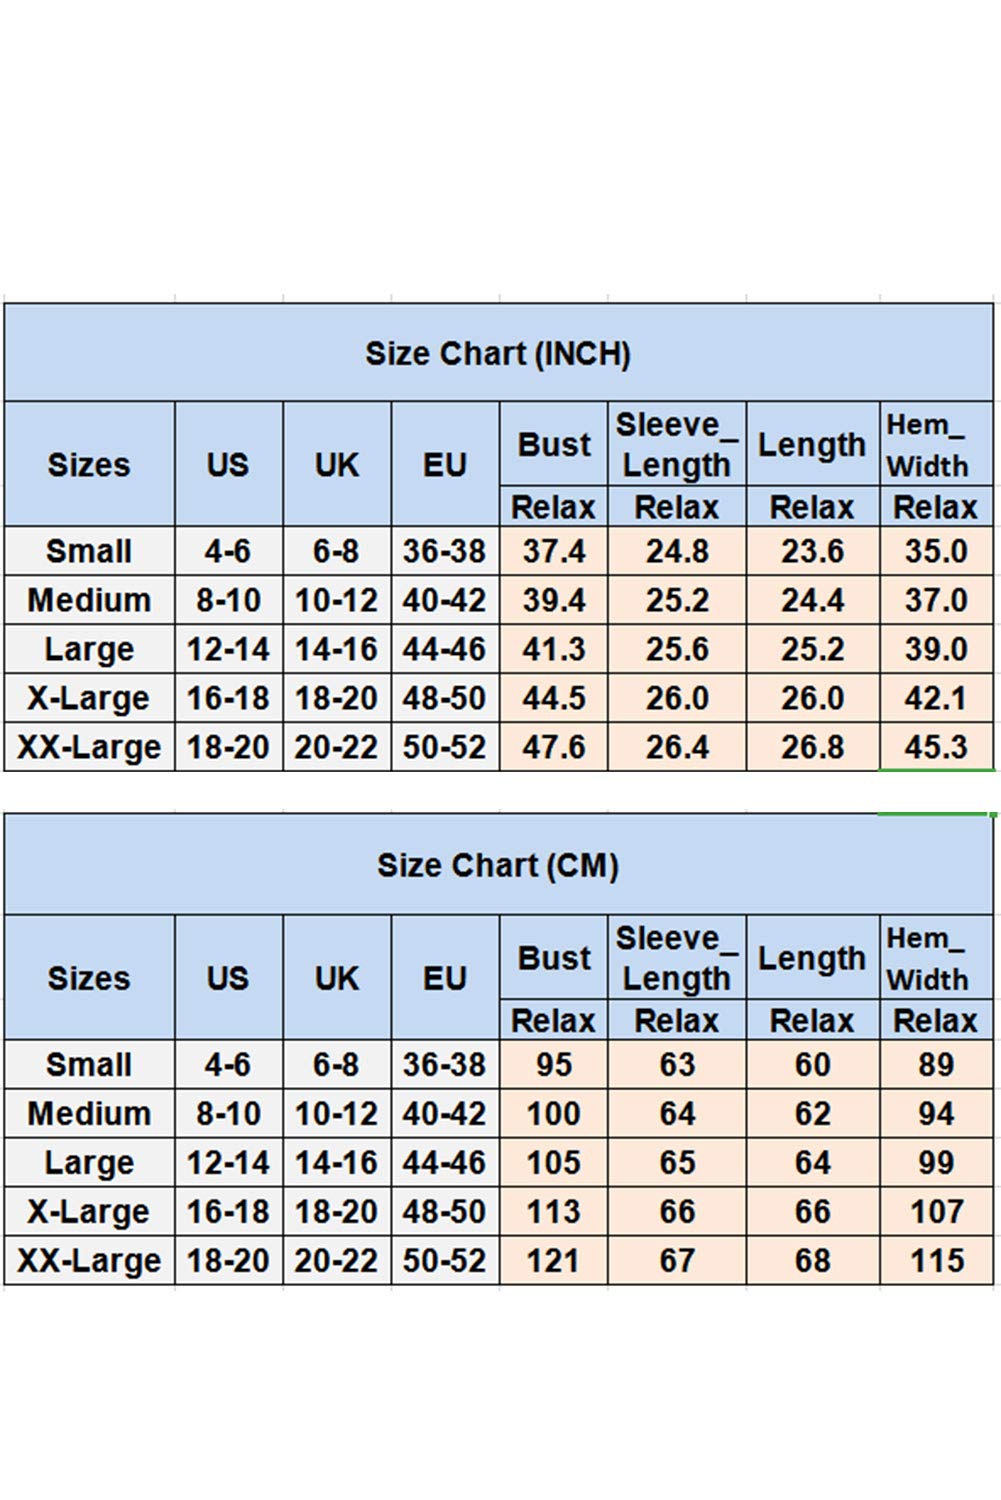Screen dimensions: 1001x1500
Task: Click the Medium row label in CM chart
Action: coord(89,1113)
